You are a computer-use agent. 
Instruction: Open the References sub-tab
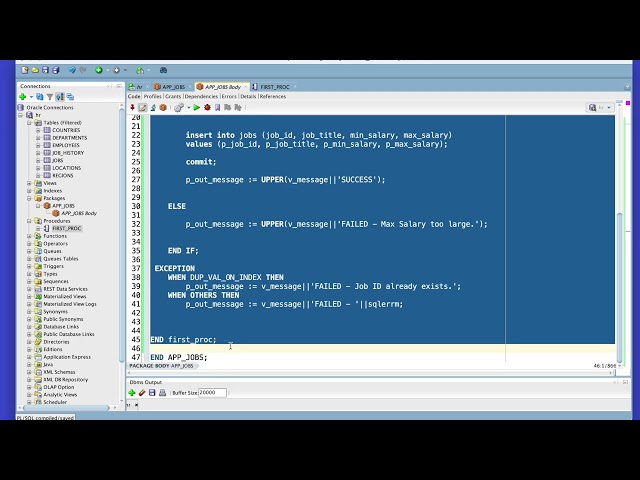[x=273, y=96]
